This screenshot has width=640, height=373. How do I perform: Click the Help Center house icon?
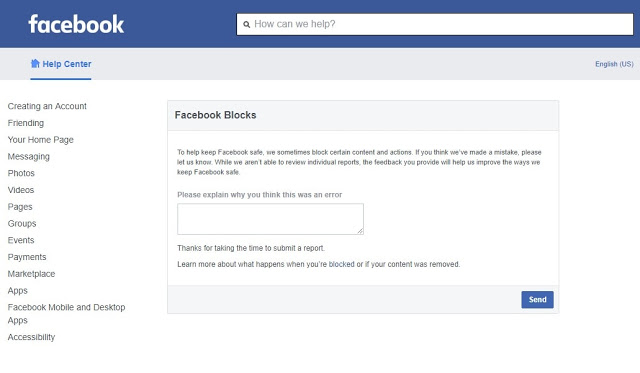coord(35,64)
